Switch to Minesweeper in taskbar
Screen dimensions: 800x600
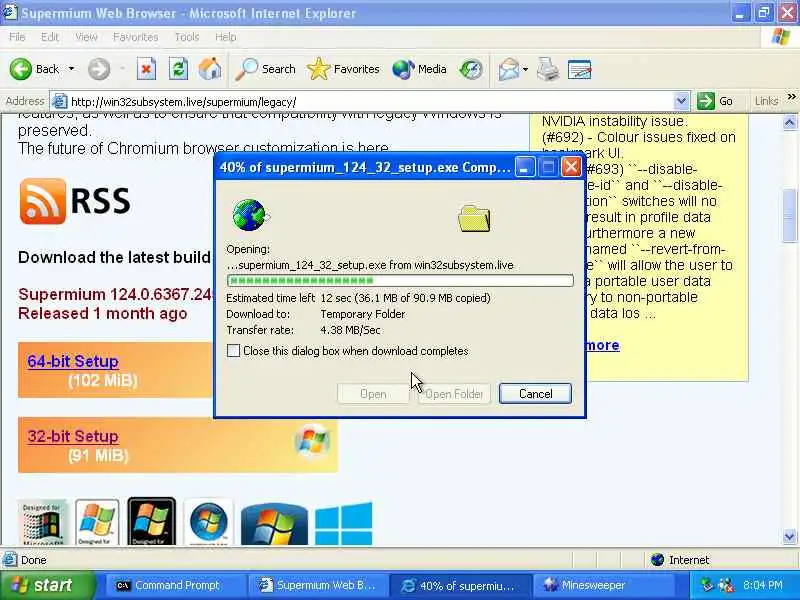[x=602, y=585]
